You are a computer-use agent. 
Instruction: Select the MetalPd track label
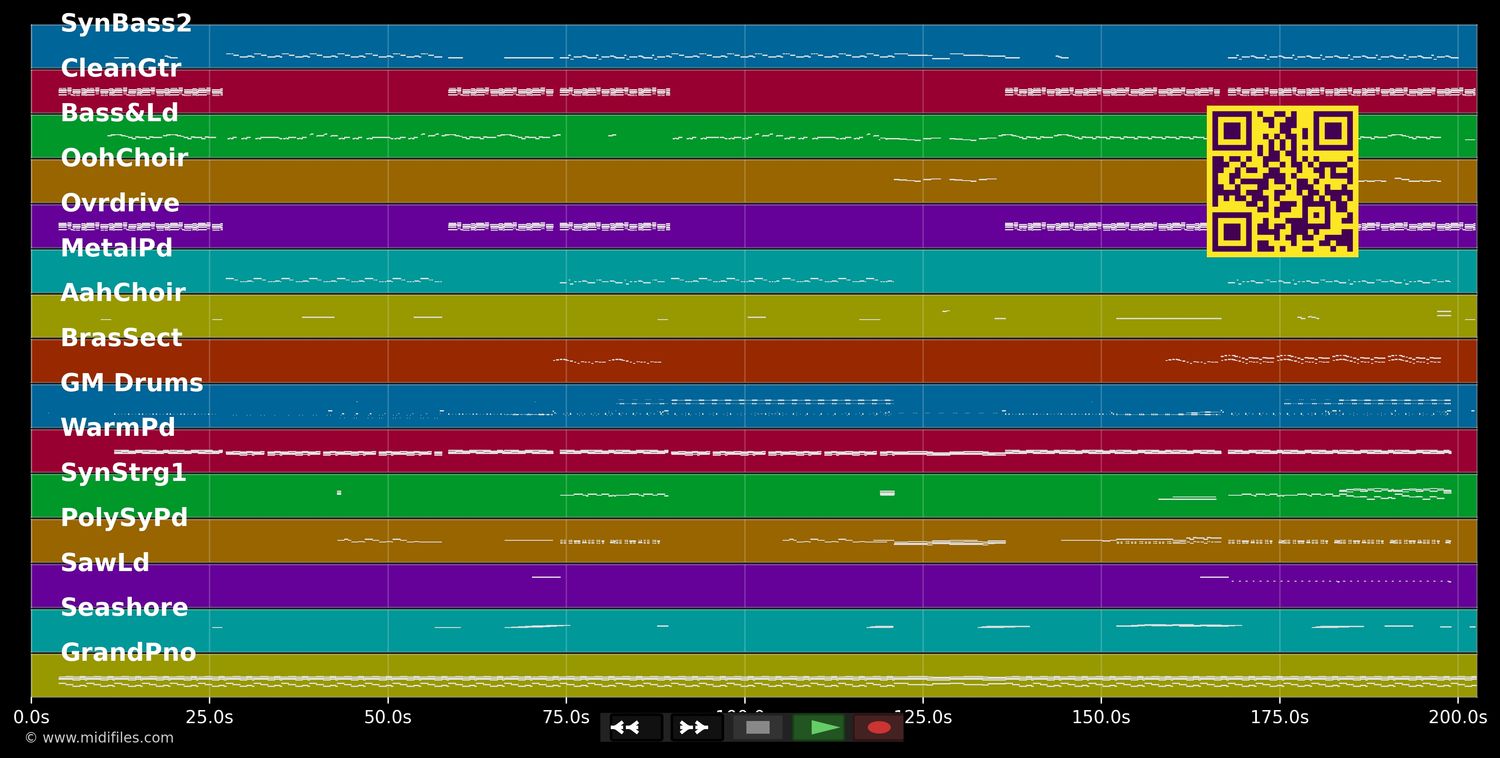click(117, 249)
